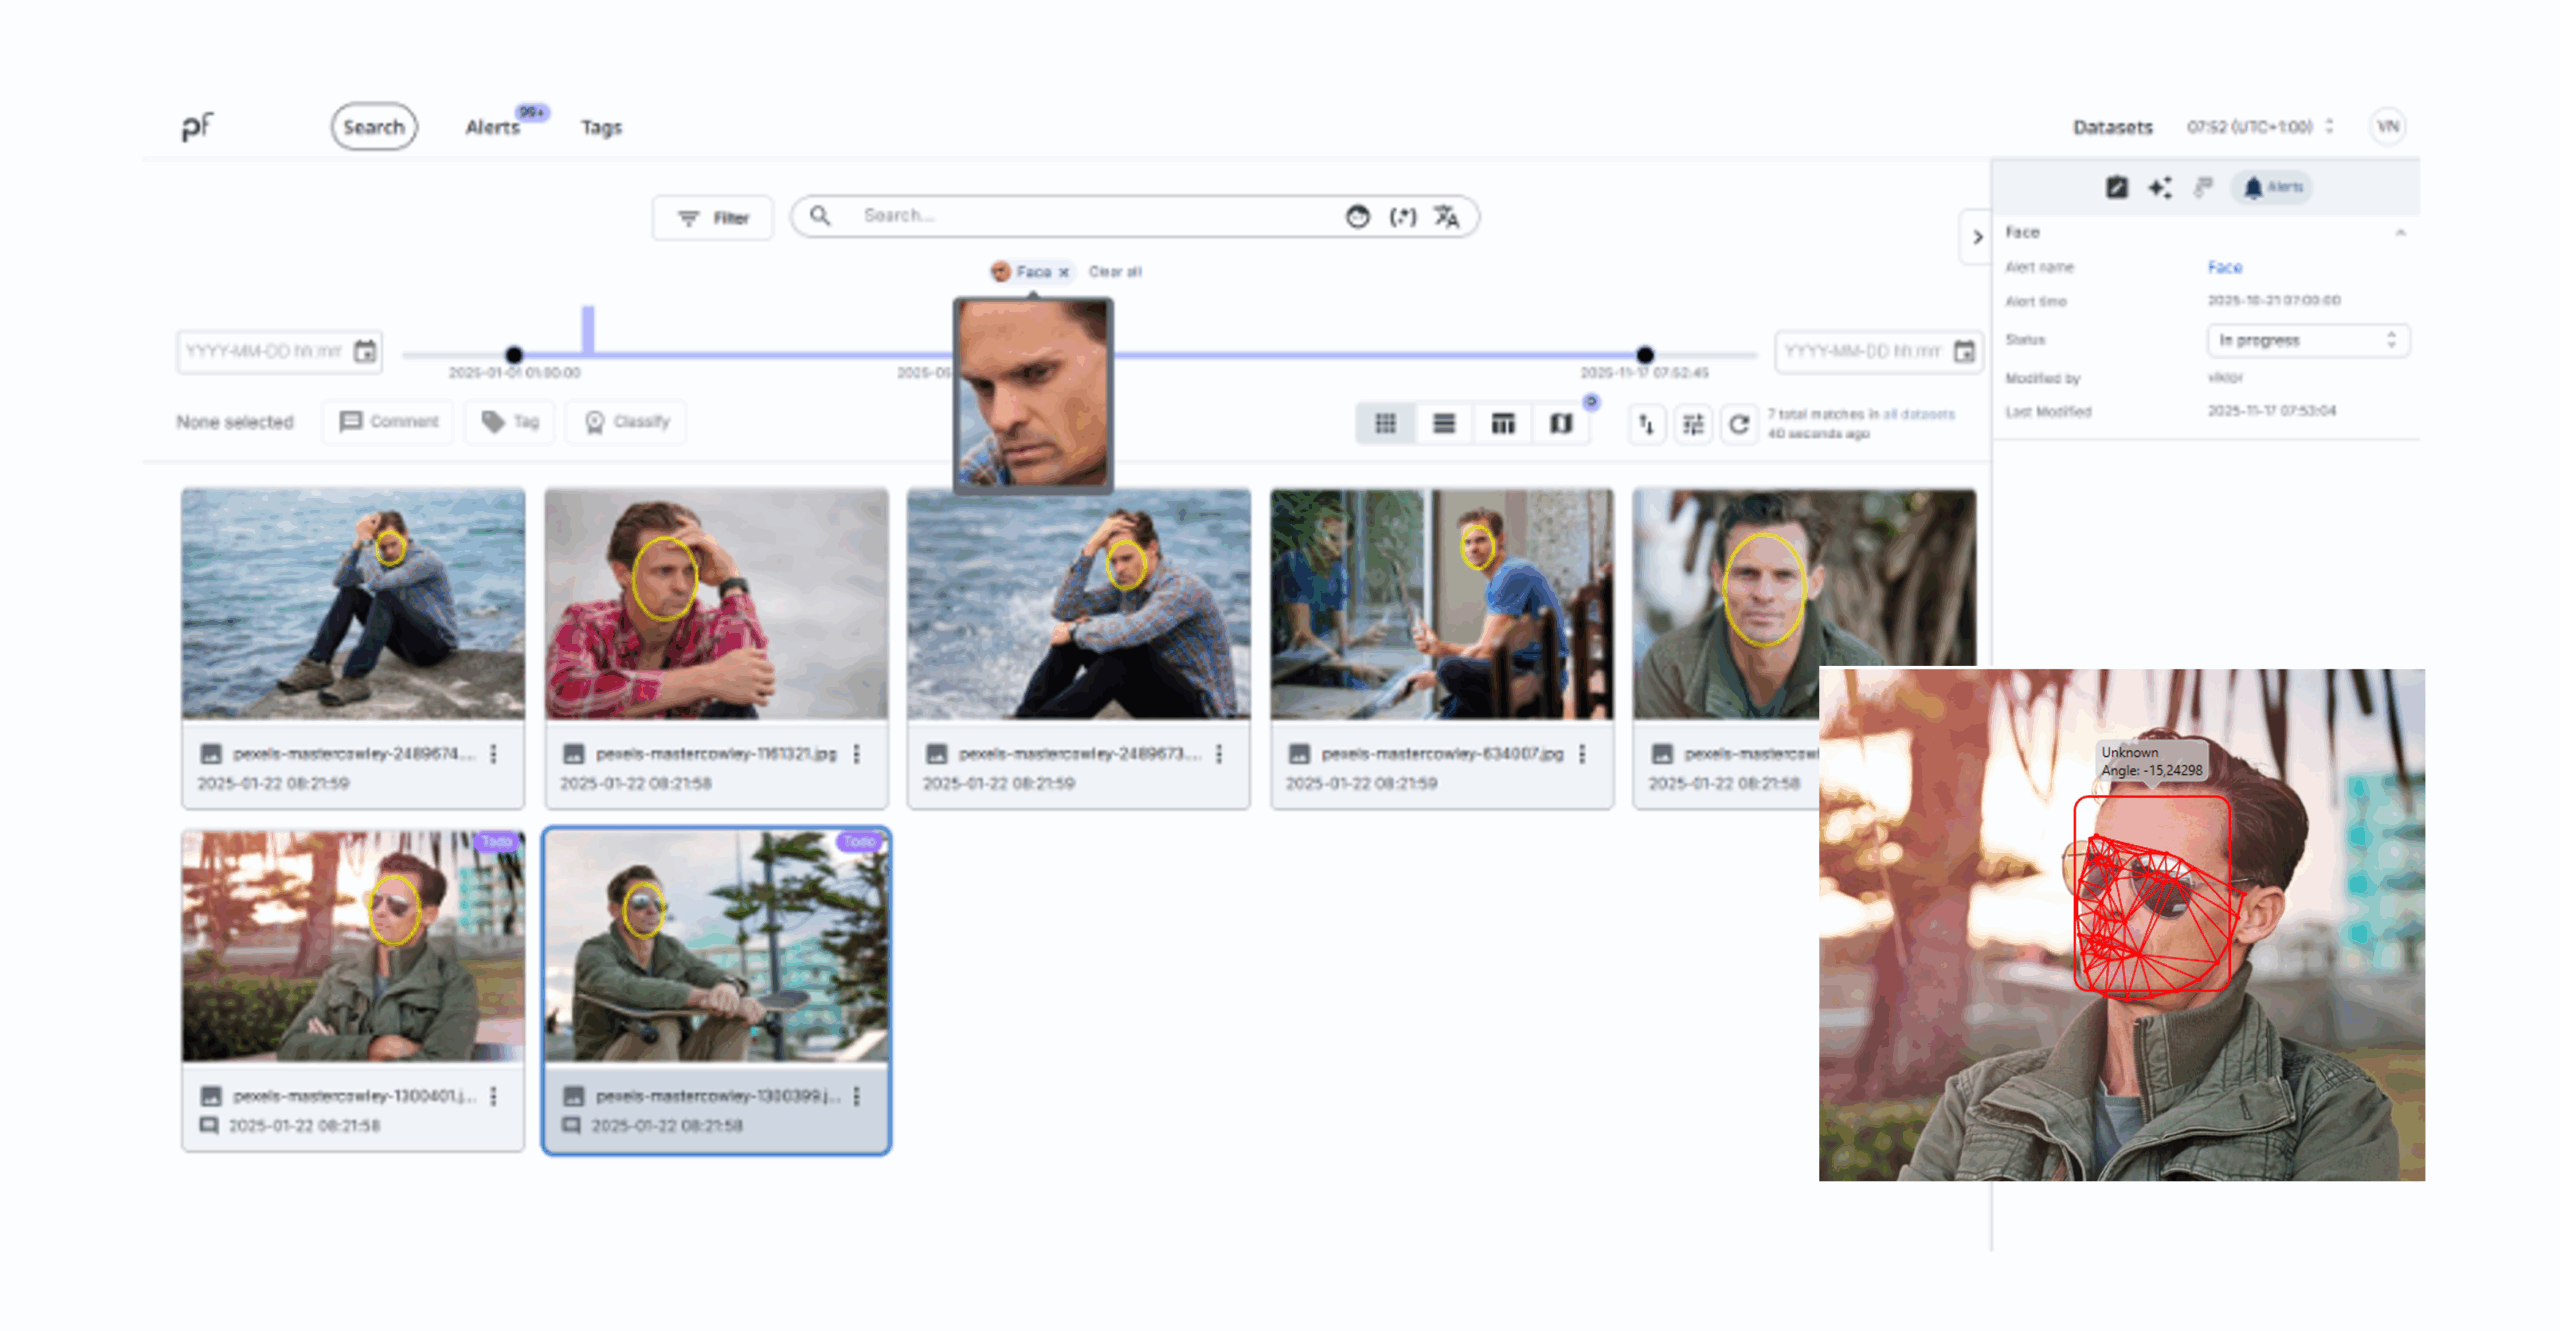This screenshot has width=2560, height=1331.
Task: Click the sort order arrows icon
Action: point(1646,424)
